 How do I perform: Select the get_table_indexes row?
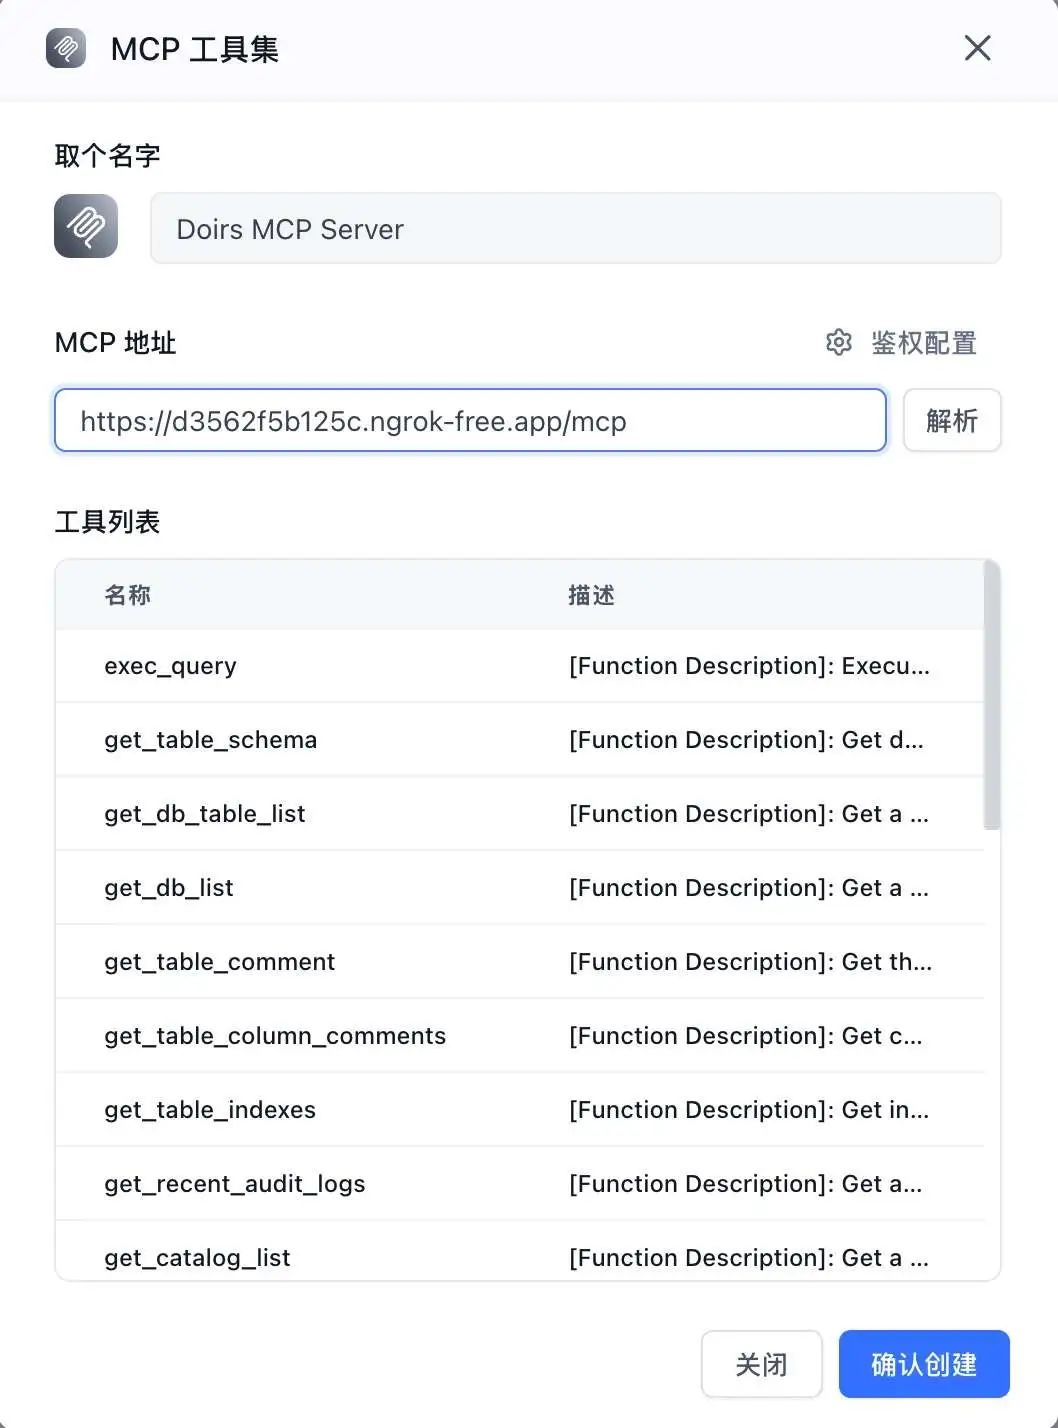(x=520, y=1110)
